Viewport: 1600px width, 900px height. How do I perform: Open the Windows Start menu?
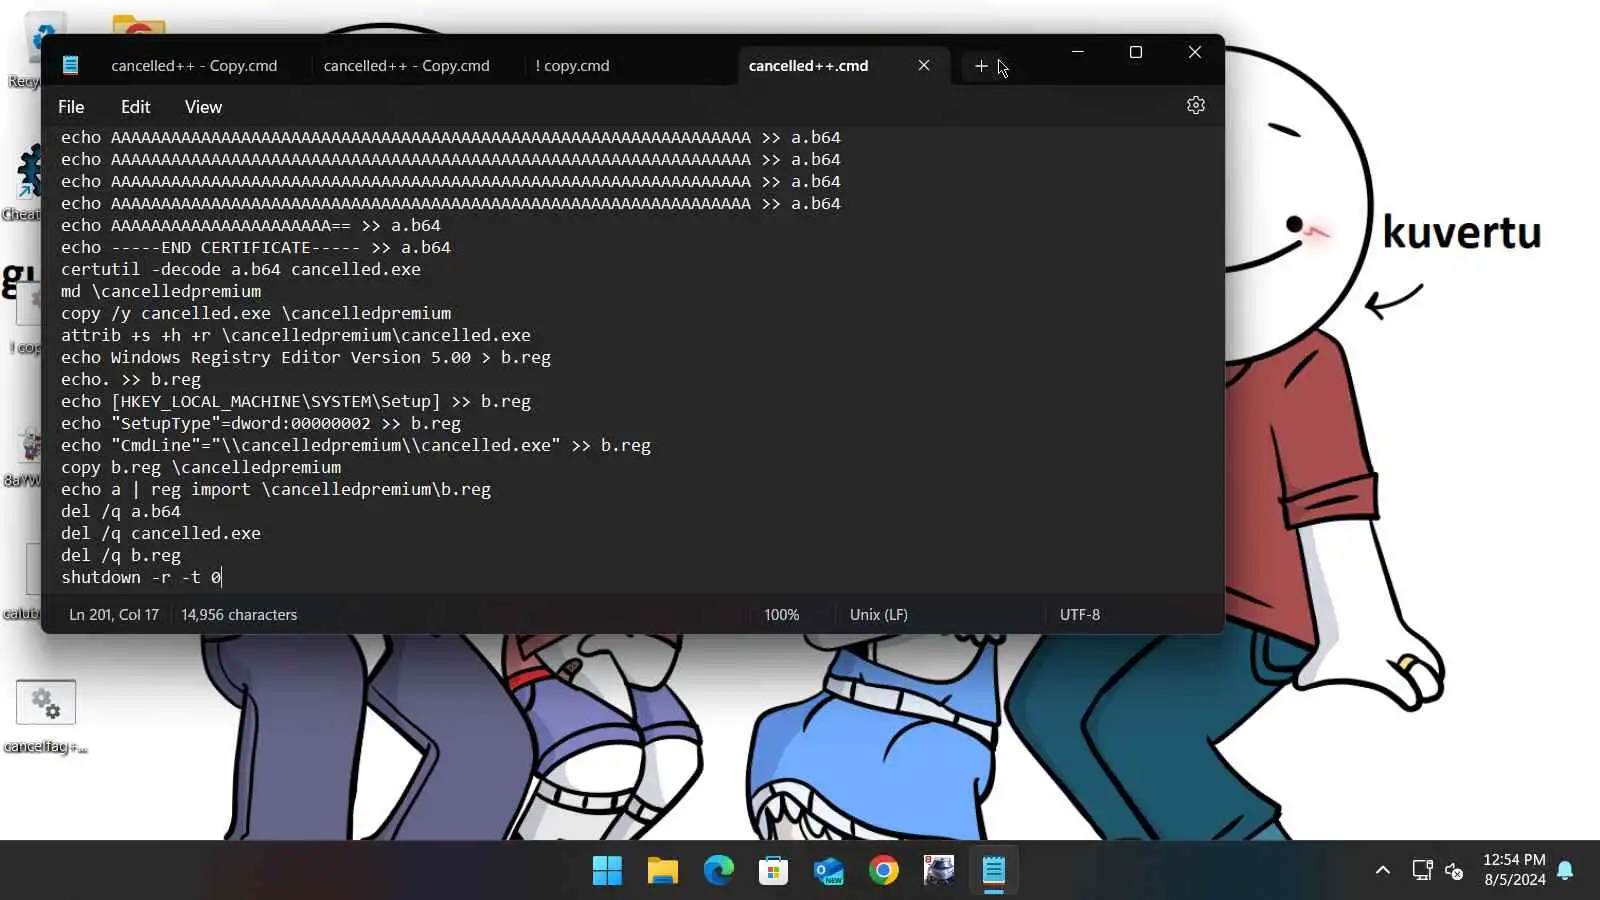click(607, 871)
